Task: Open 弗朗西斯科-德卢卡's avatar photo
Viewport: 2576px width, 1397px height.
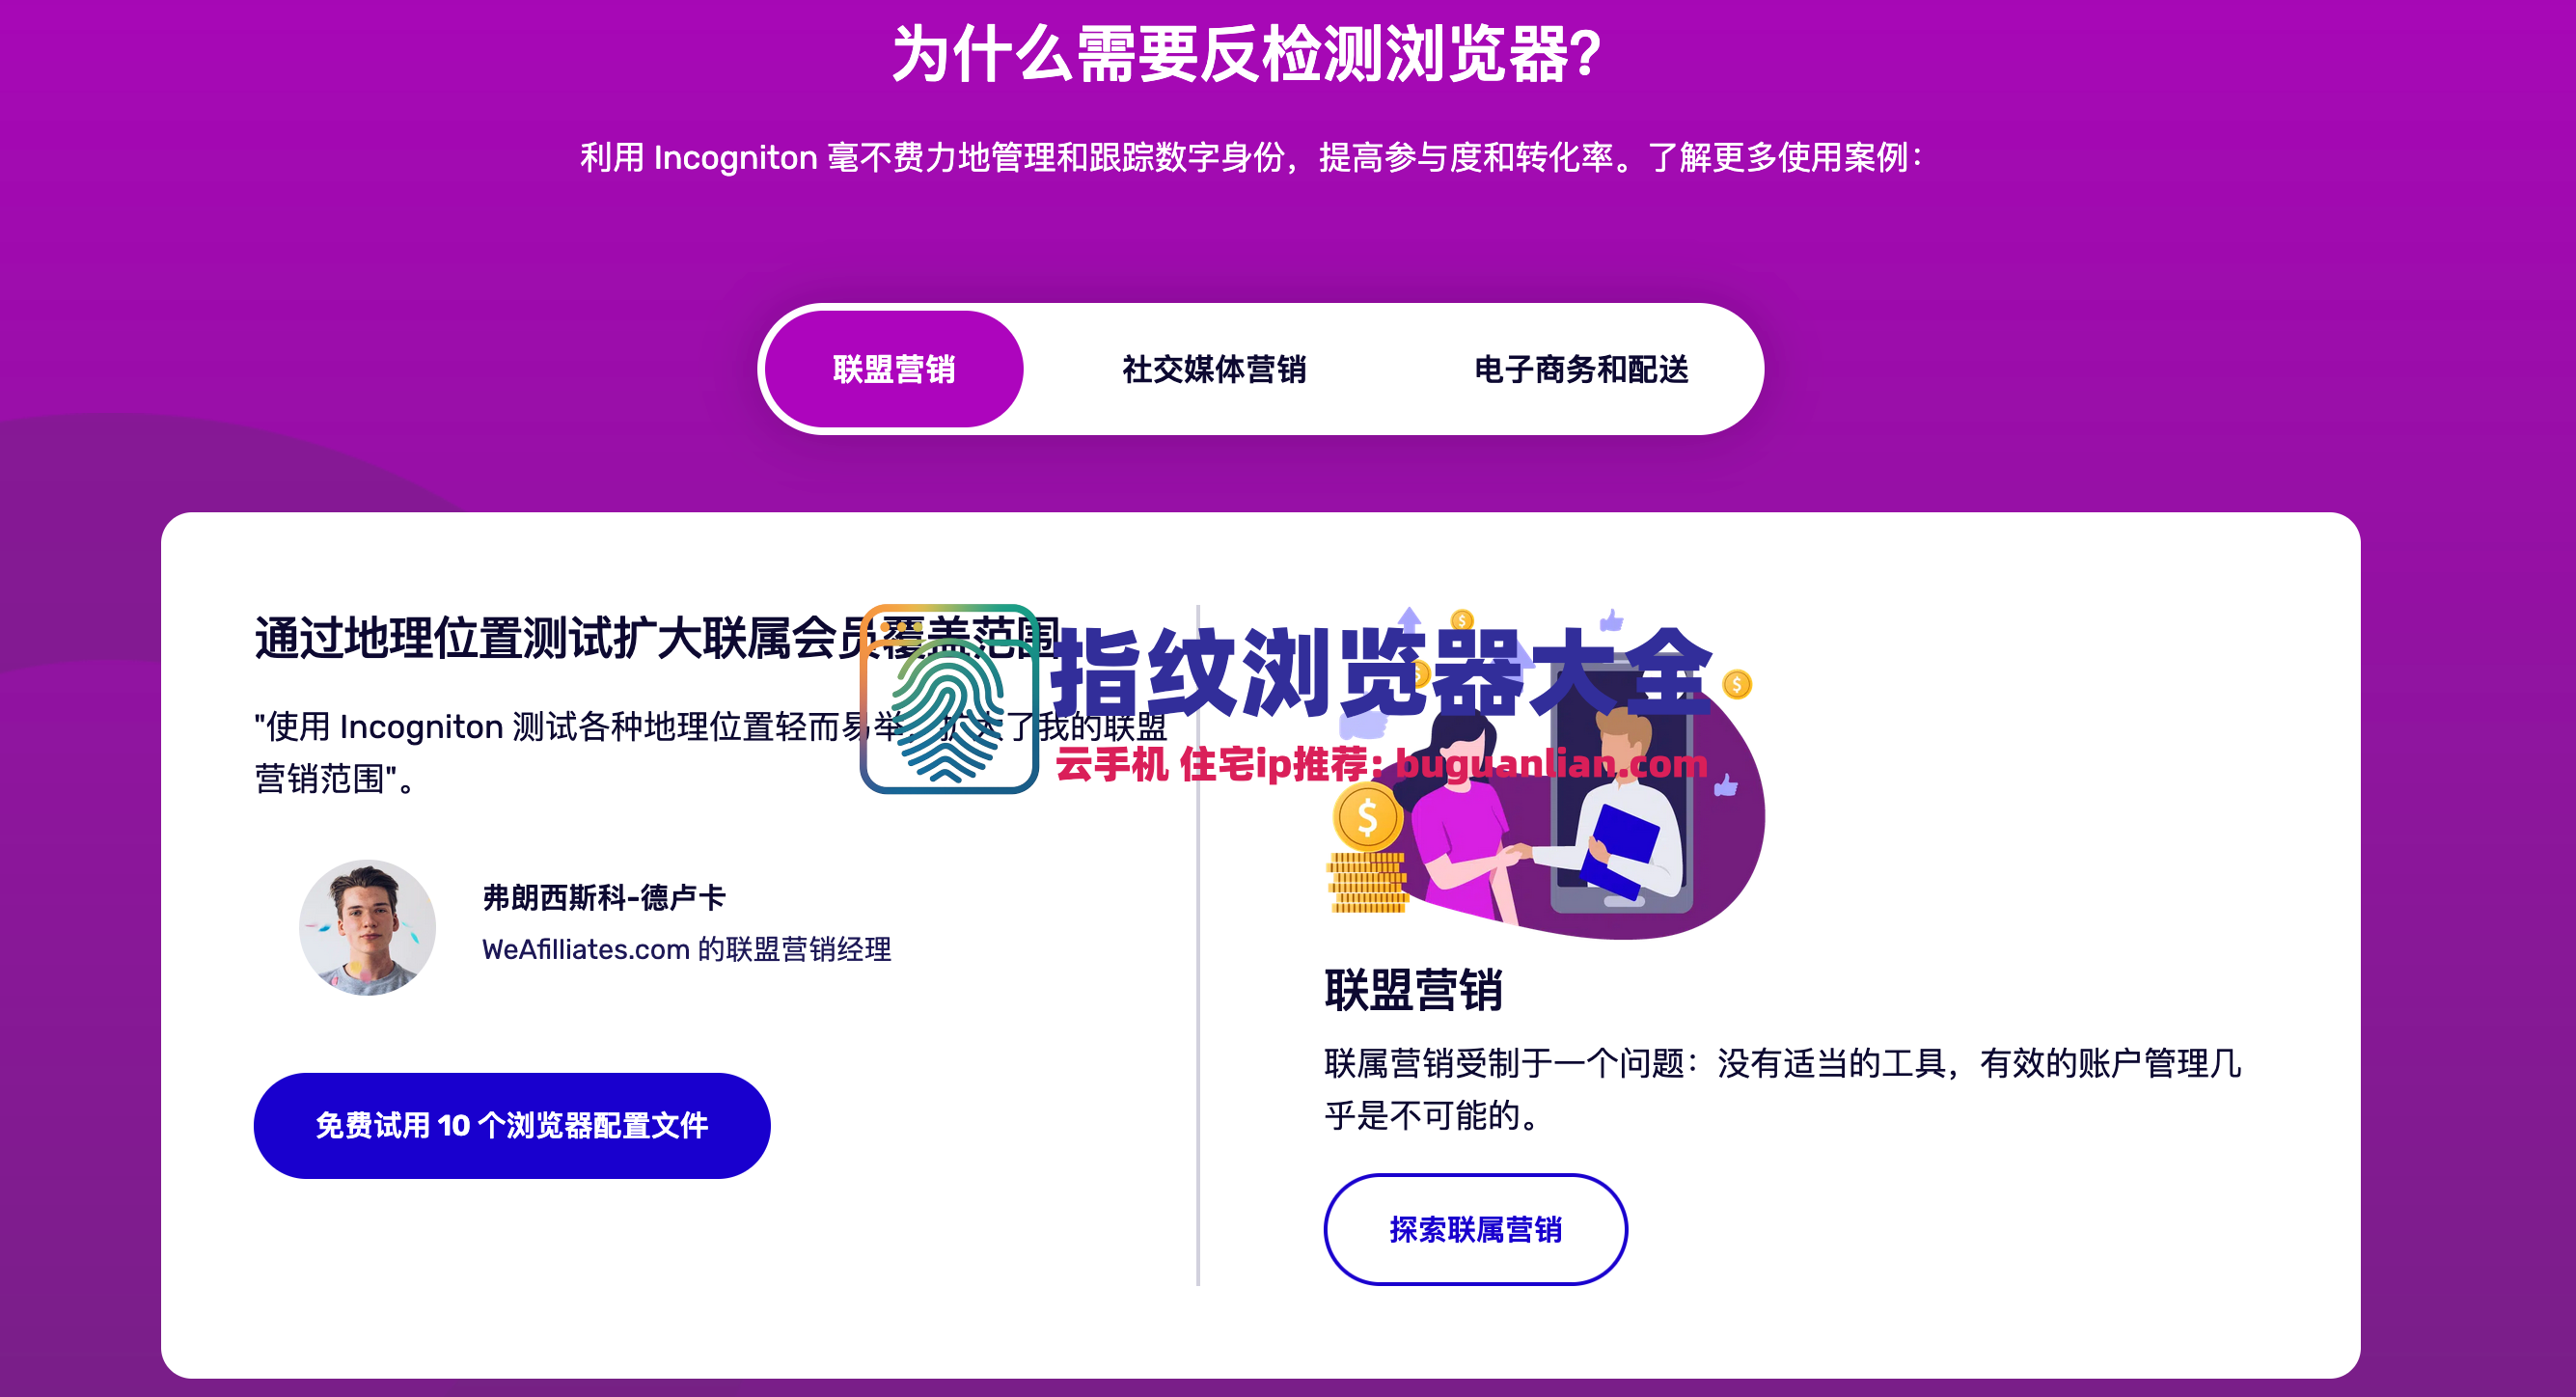Action: coord(368,927)
